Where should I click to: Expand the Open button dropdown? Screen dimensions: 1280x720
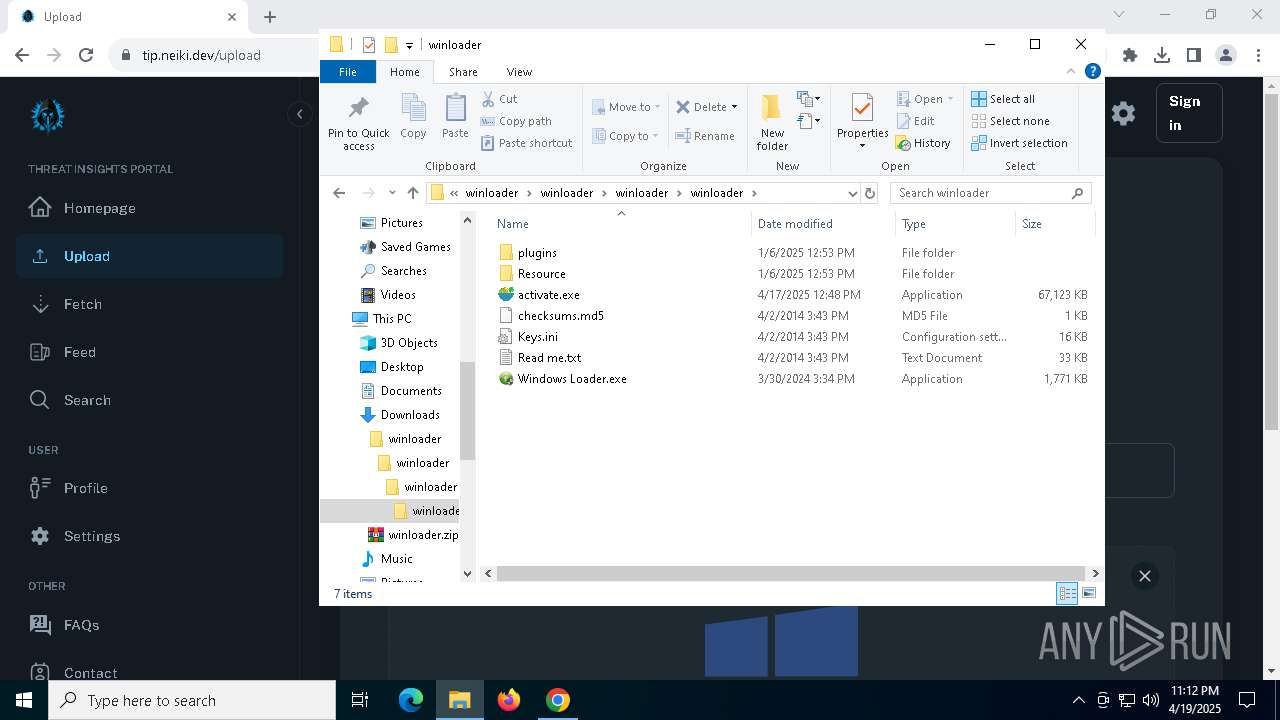950,99
